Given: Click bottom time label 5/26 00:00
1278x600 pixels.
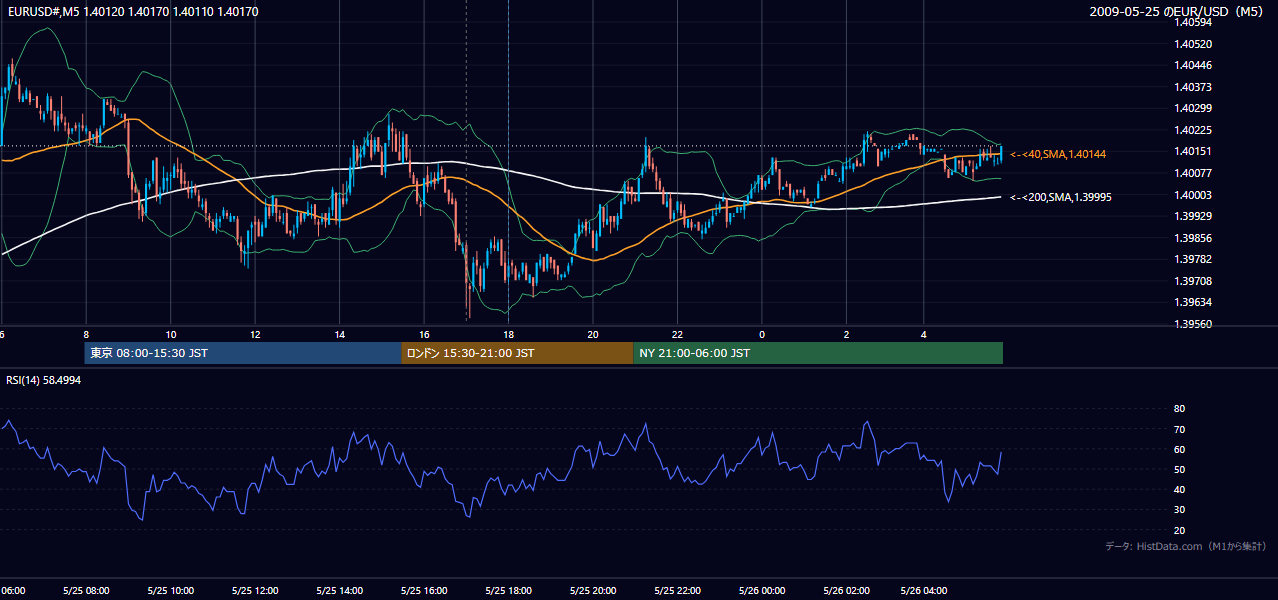Looking at the screenshot, I should click(x=760, y=590).
